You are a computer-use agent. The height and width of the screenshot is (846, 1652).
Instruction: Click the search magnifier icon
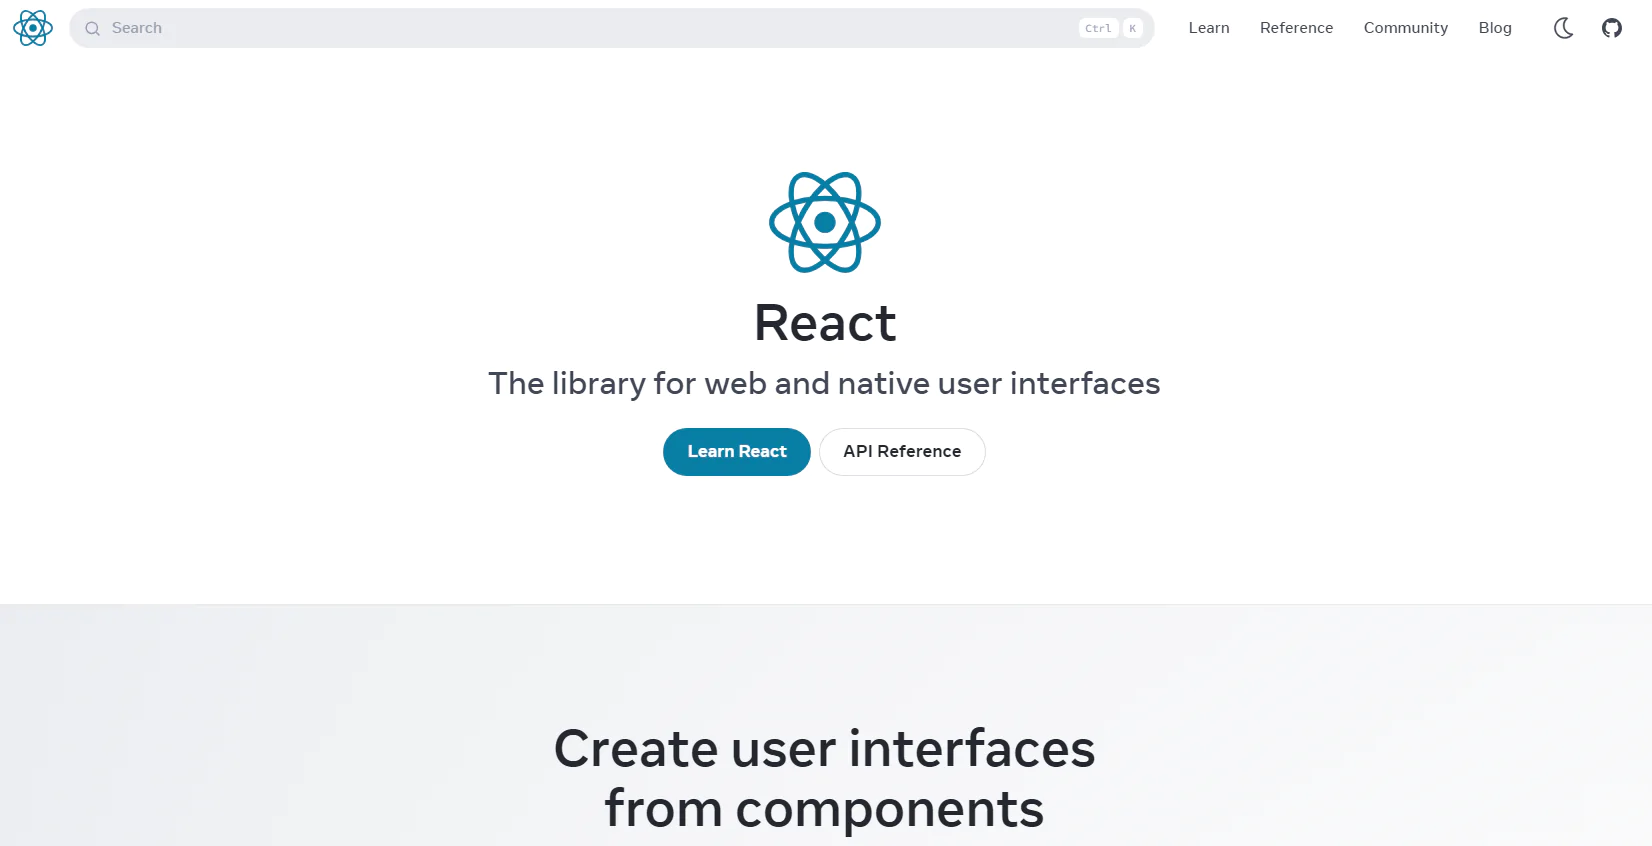pos(93,29)
